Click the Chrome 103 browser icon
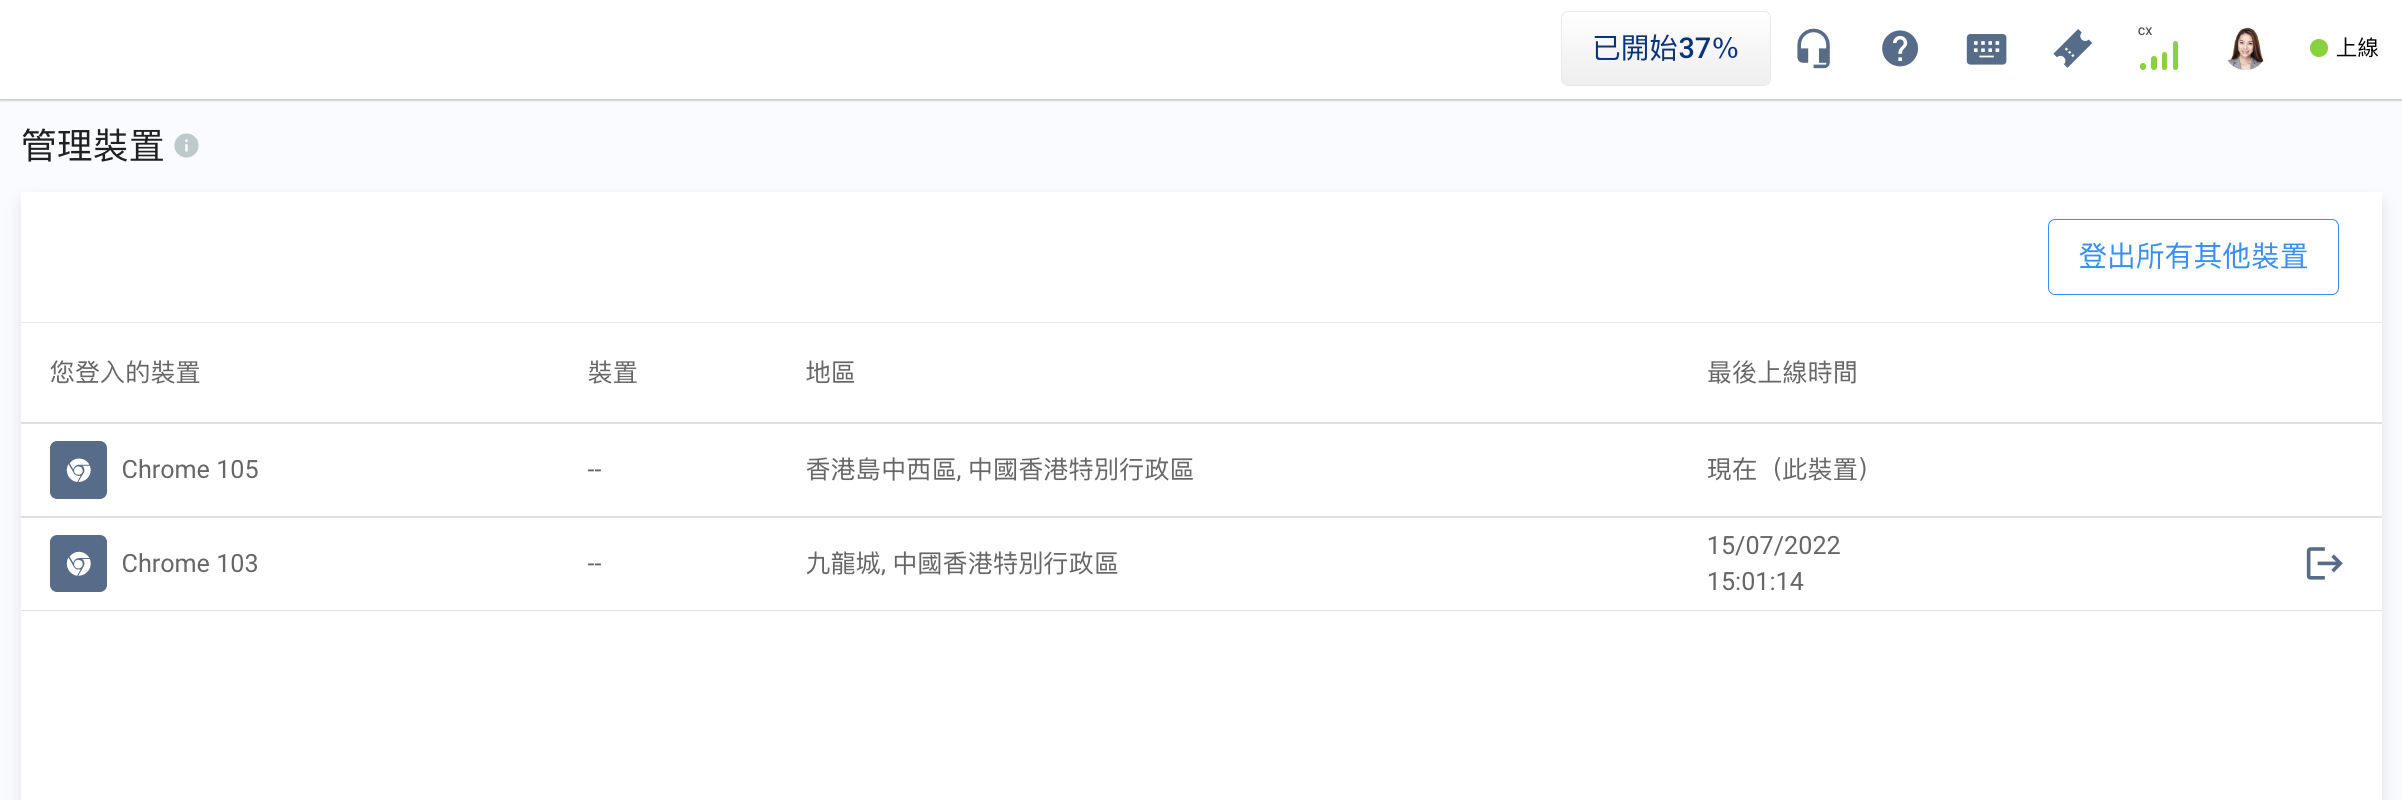The width and height of the screenshot is (2402, 800). click(x=78, y=564)
